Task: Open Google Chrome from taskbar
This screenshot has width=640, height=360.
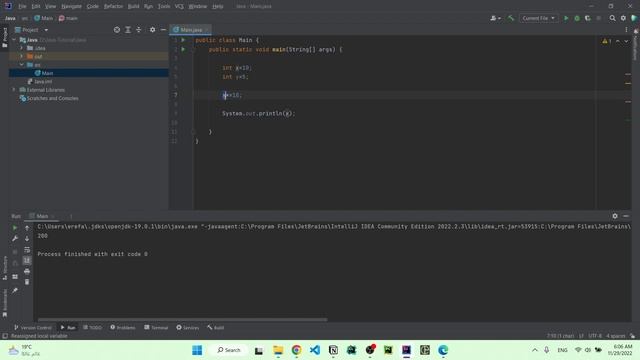Action: 296,350
